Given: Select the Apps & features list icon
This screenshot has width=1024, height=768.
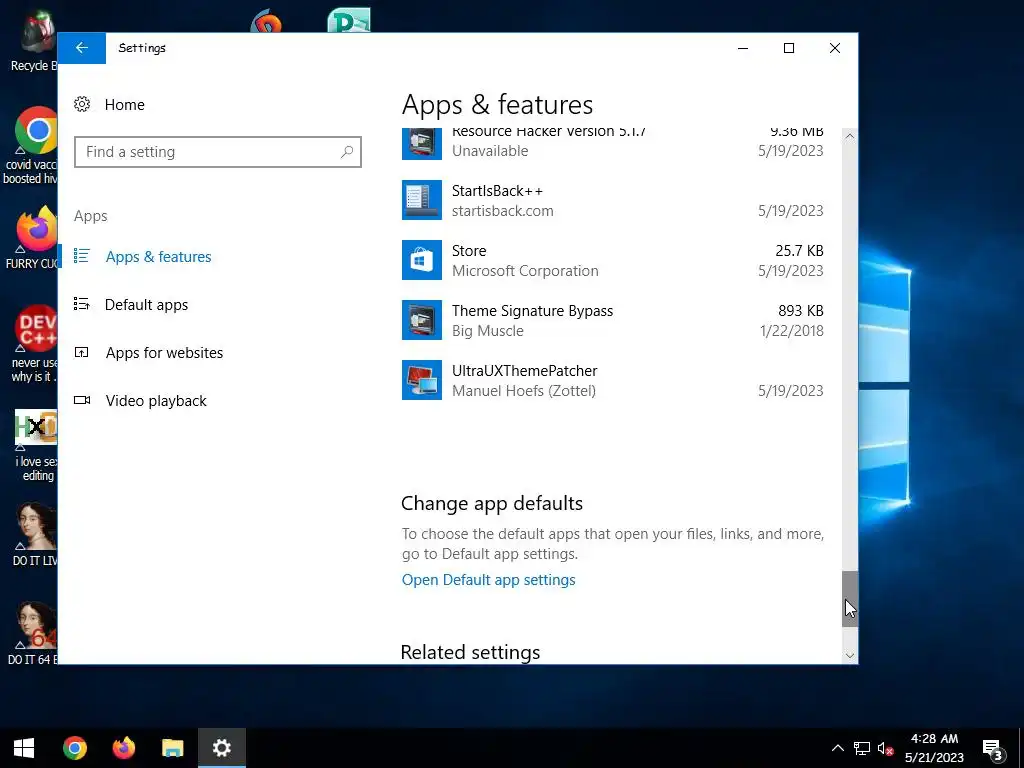Looking at the screenshot, I should pos(82,256).
